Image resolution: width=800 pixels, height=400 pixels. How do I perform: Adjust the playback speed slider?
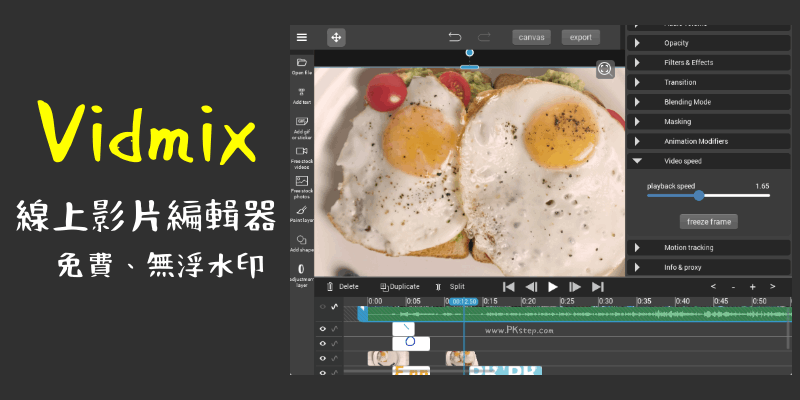click(x=698, y=195)
